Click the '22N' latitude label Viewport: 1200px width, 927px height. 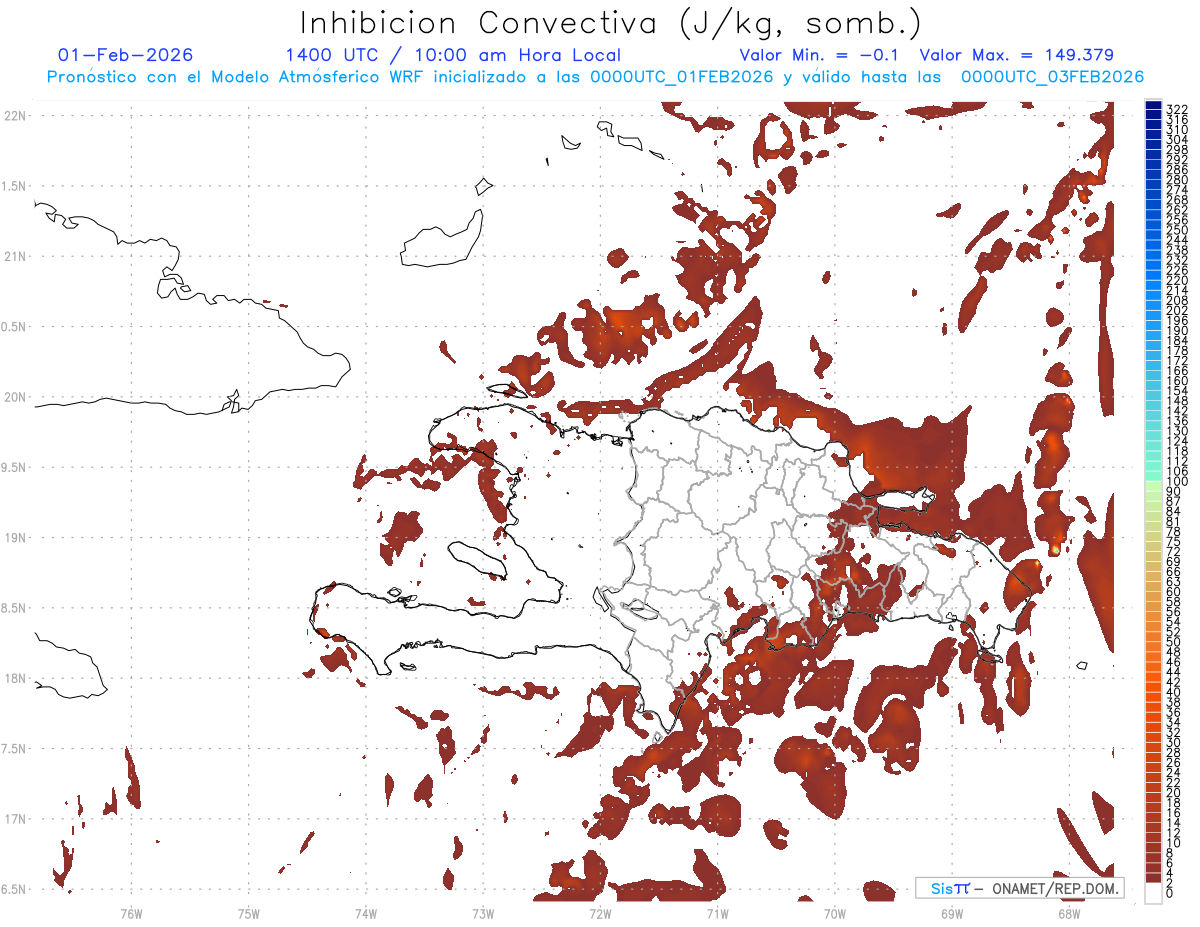(x=14, y=116)
